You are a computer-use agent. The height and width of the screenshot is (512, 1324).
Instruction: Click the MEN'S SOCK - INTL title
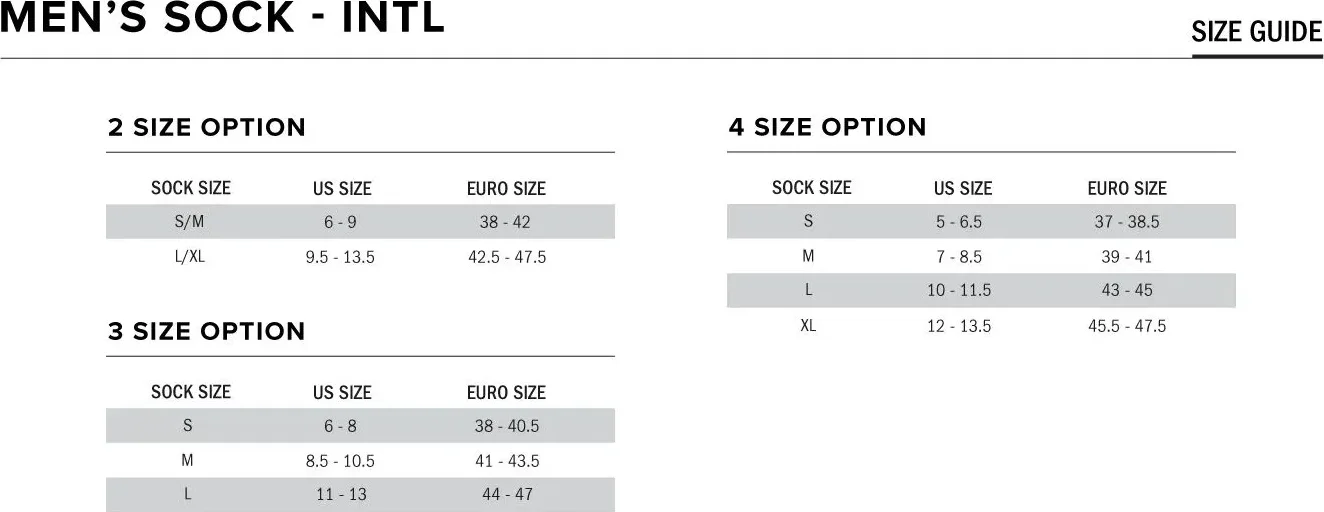(222, 19)
